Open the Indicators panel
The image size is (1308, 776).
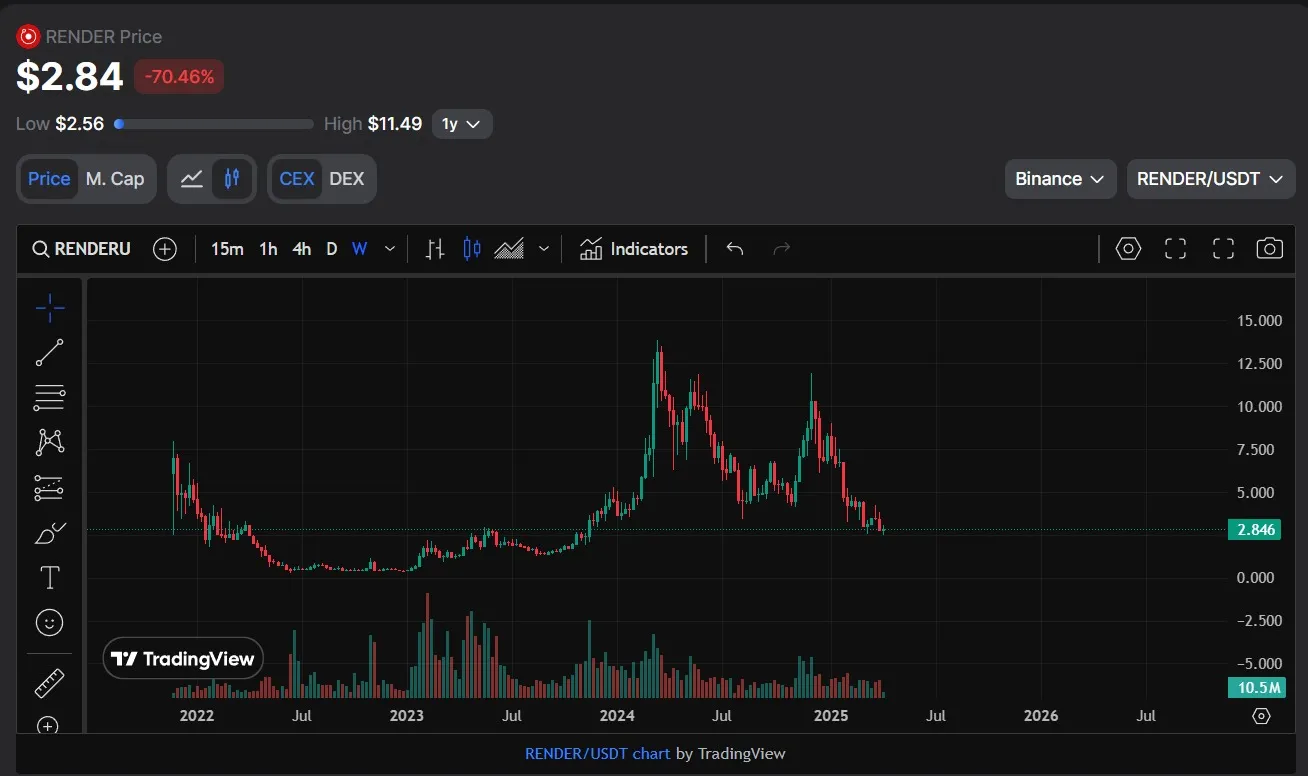634,249
